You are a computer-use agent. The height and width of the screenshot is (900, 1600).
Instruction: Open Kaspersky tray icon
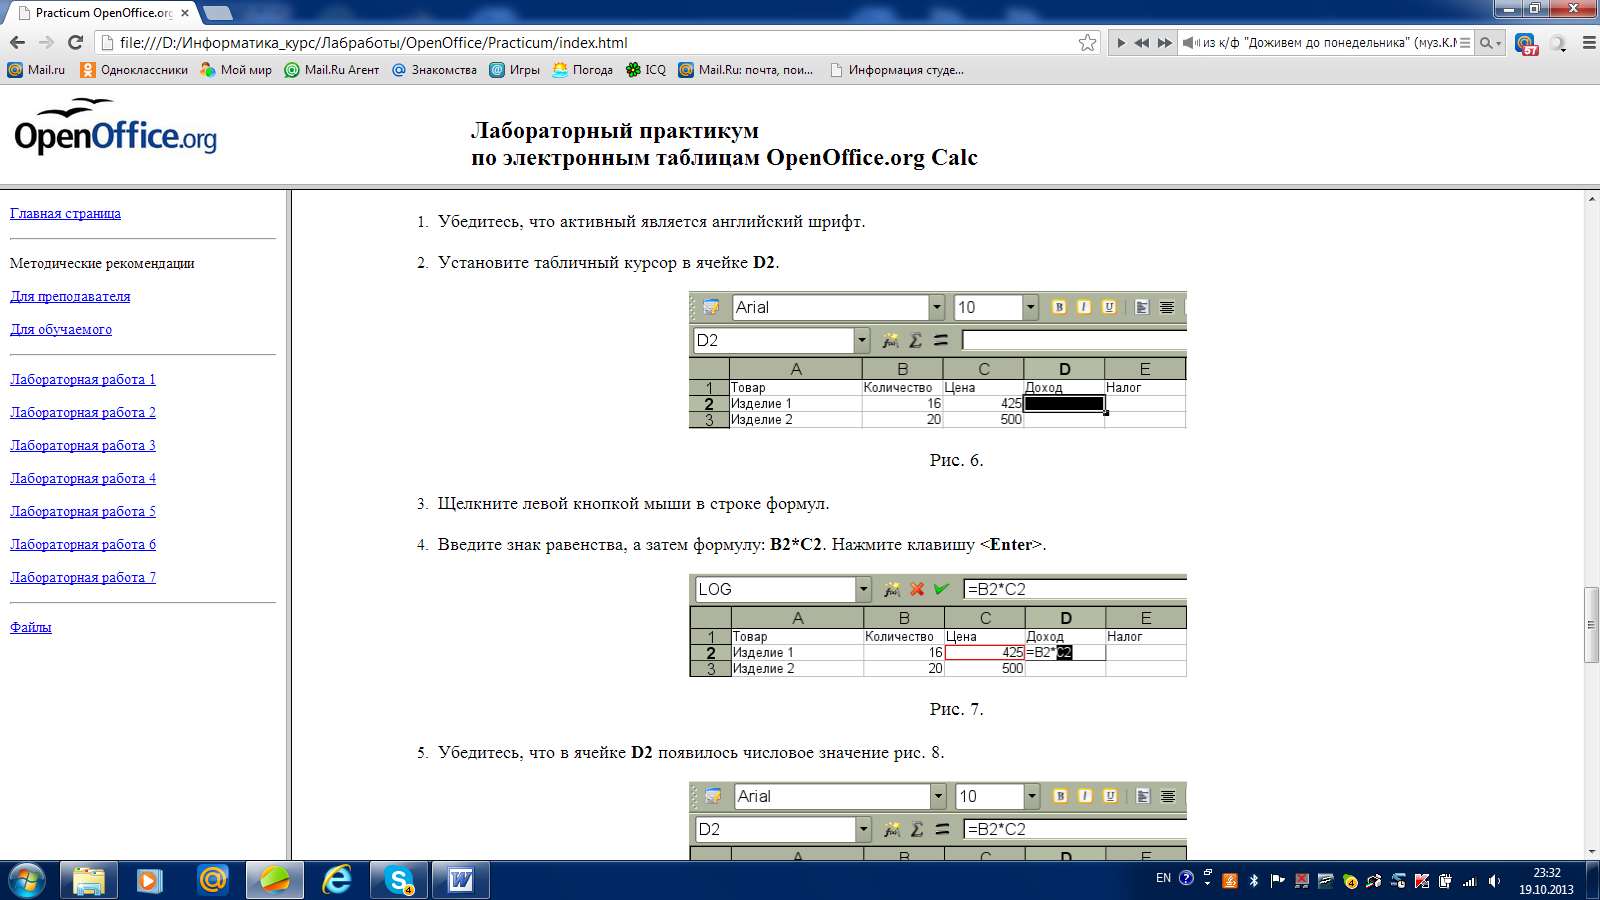tap(1422, 881)
